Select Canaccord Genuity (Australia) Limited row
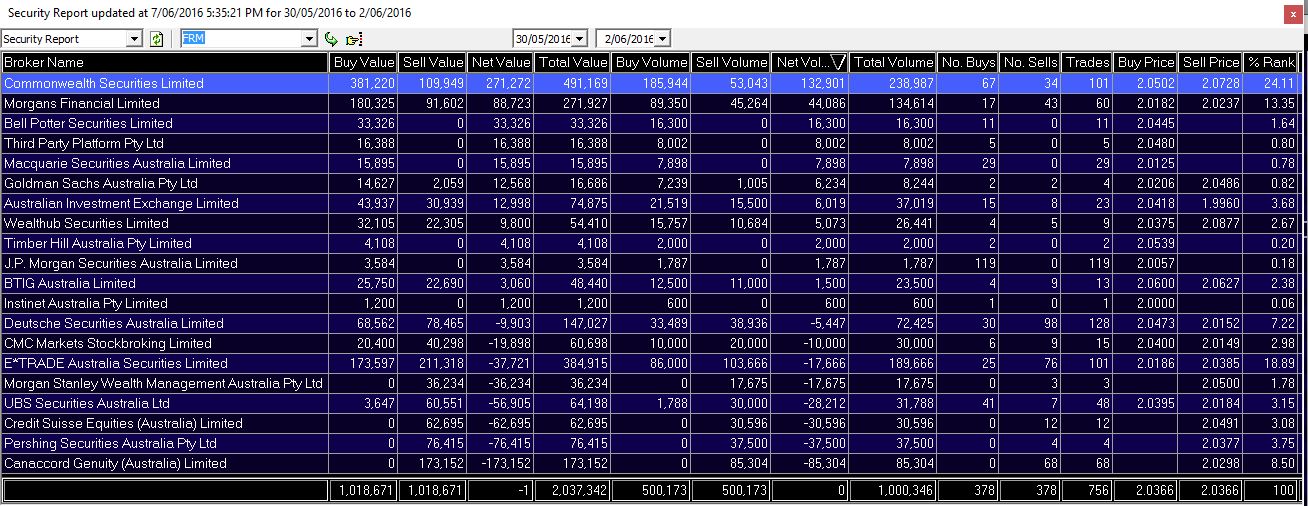This screenshot has width=1308, height=506. (651, 463)
